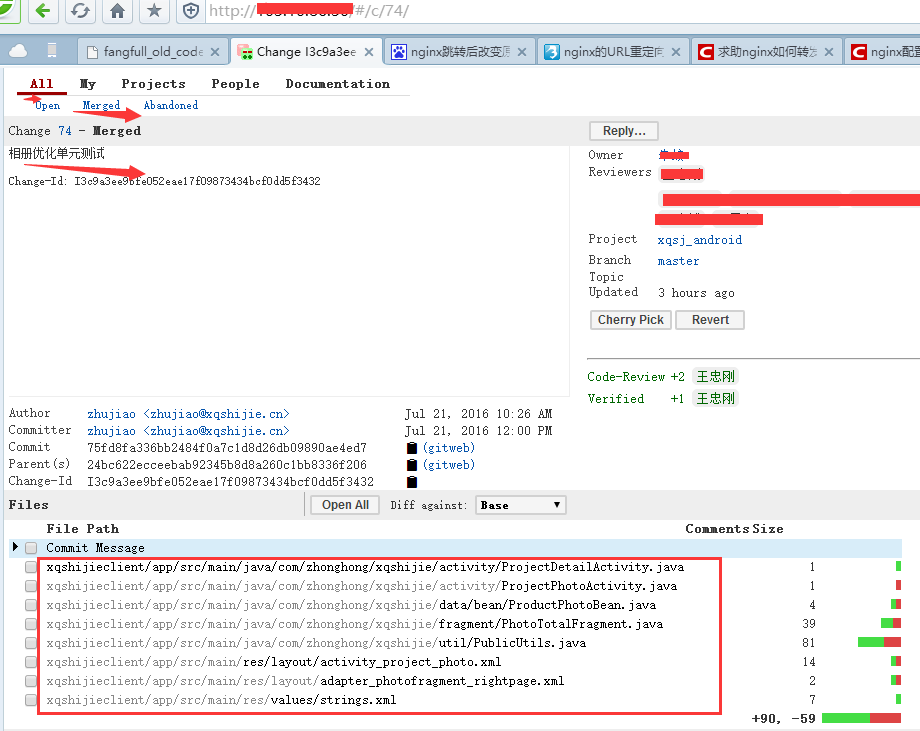The image size is (920, 731).
Task: Open the Diff against Base dropdown
Action: [520, 505]
